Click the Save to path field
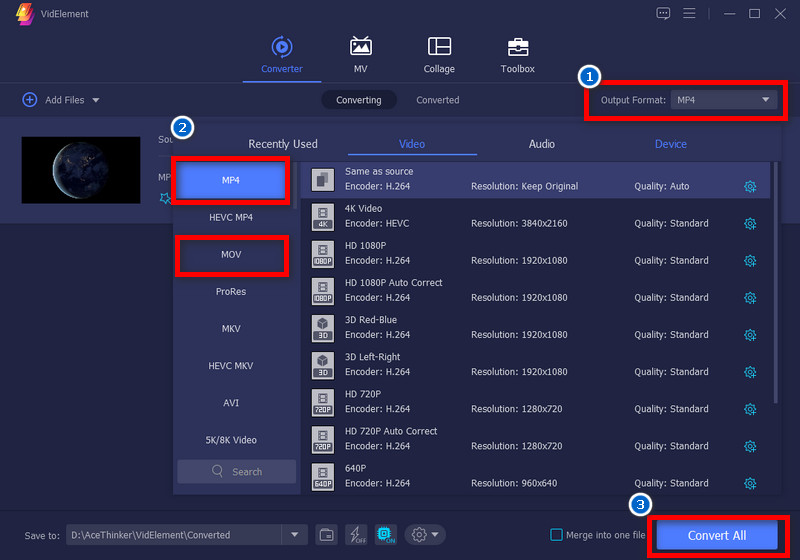Viewport: 800px width, 560px height. click(x=173, y=535)
